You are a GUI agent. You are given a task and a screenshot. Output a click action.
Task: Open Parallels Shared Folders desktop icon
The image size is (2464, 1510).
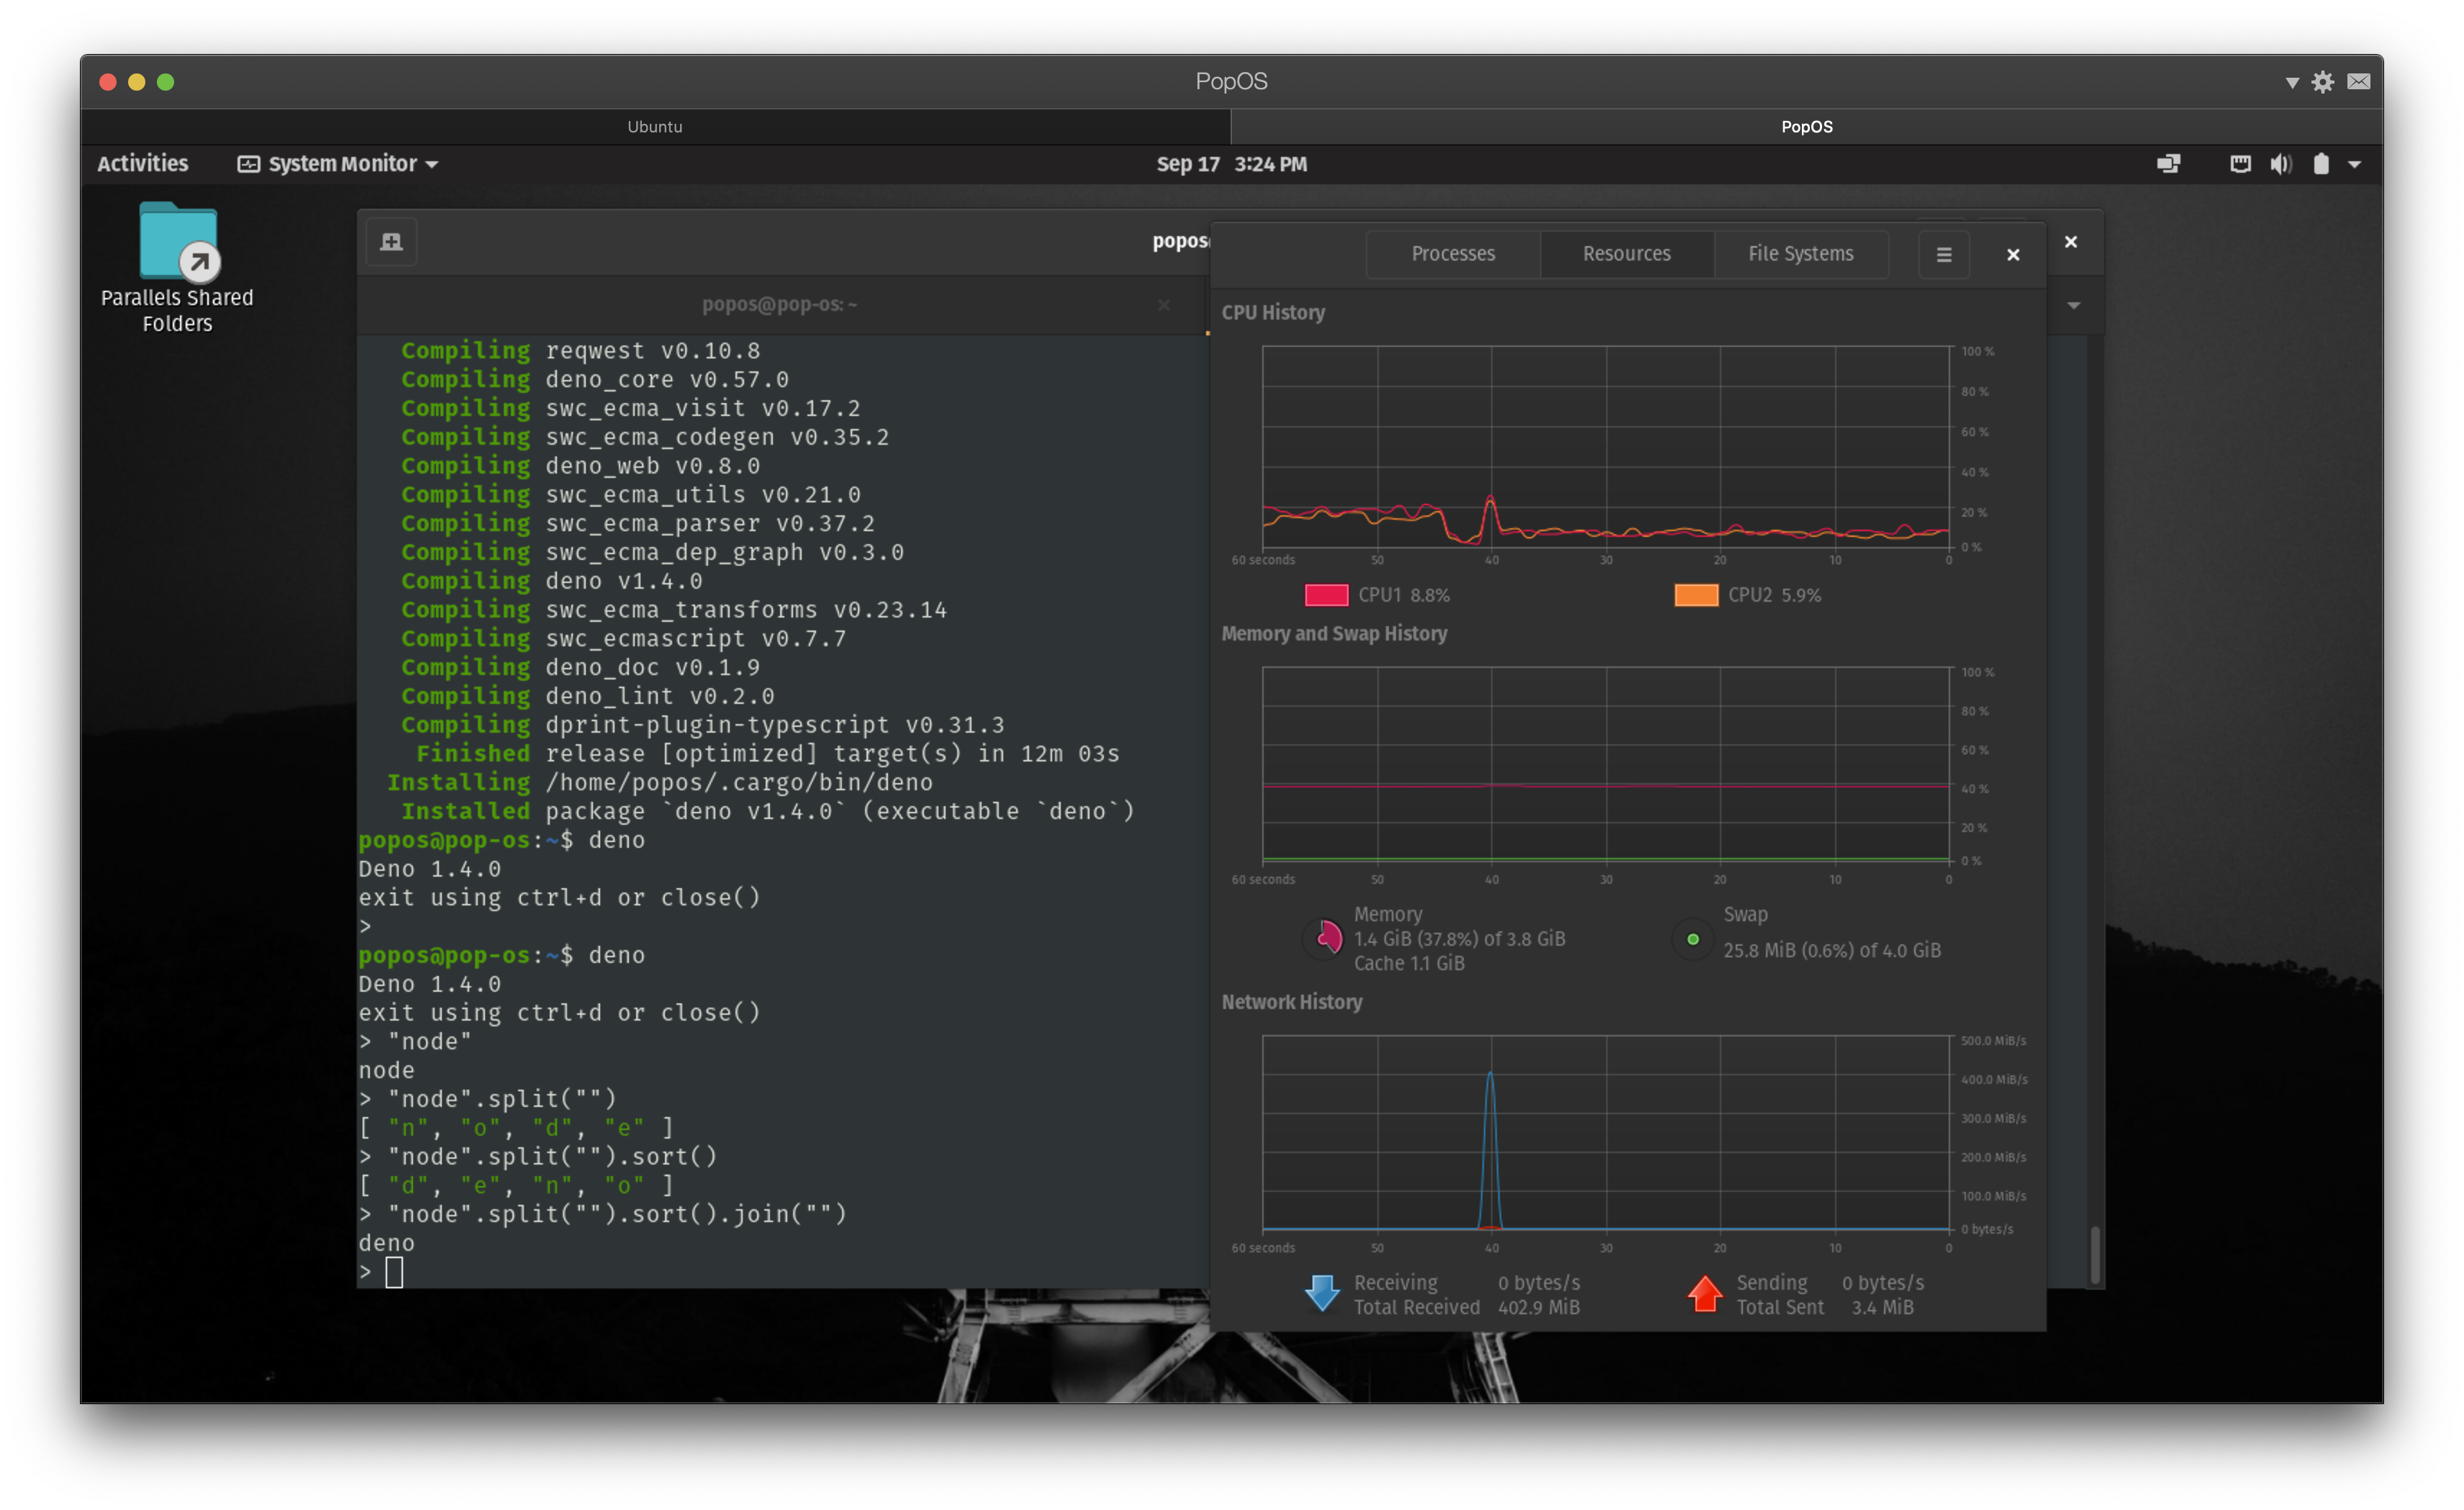click(177, 268)
